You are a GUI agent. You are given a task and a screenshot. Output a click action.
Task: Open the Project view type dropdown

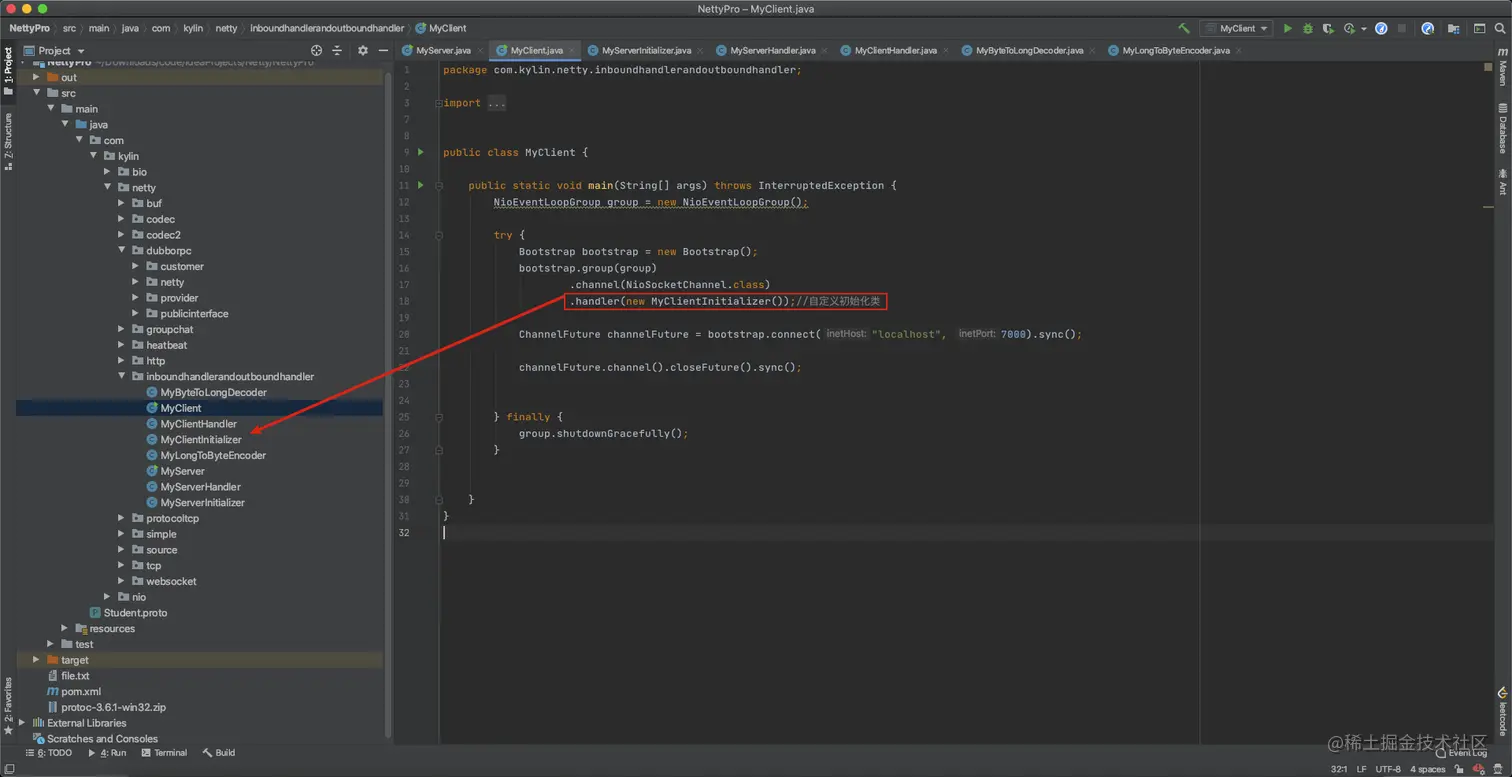(x=56, y=50)
